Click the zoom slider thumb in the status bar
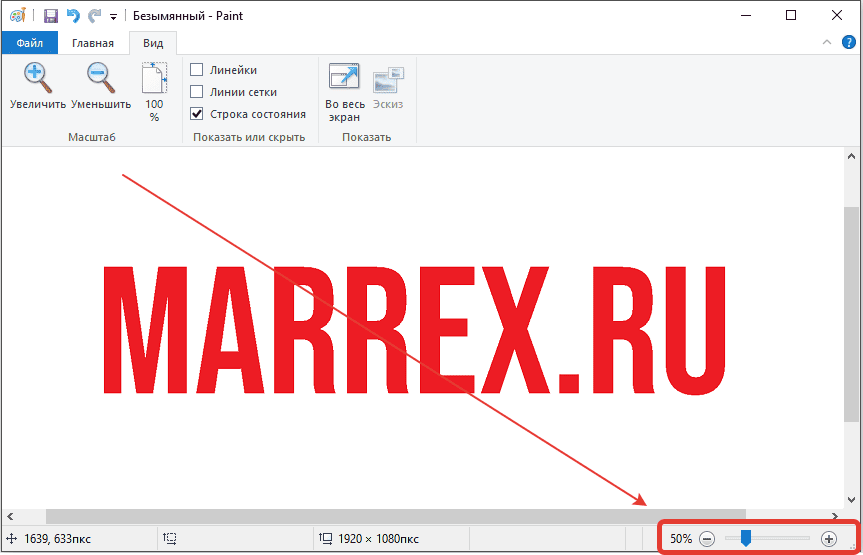863x555 pixels. 746,538
